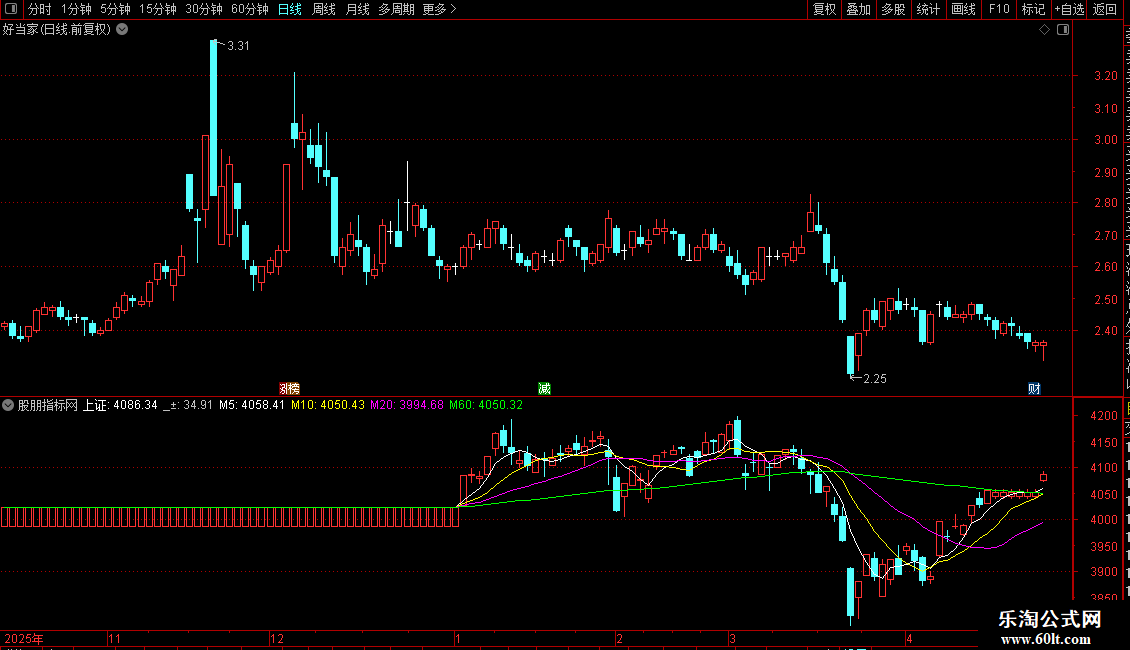Add stock via +自选 button

pos(1069,9)
